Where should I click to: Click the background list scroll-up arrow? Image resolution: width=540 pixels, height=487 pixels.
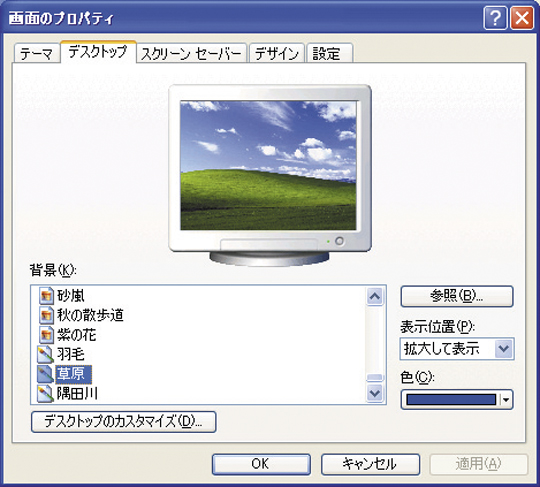tap(375, 296)
